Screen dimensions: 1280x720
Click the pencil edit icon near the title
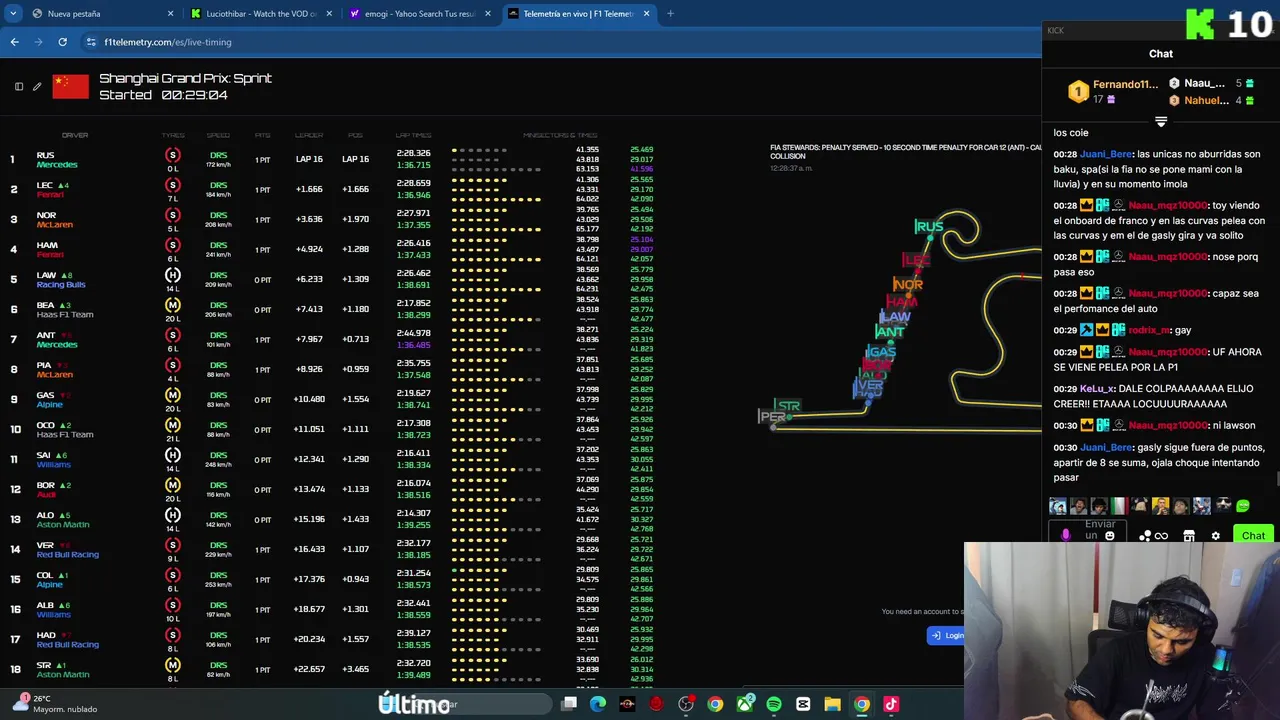pyautogui.click(x=37, y=87)
